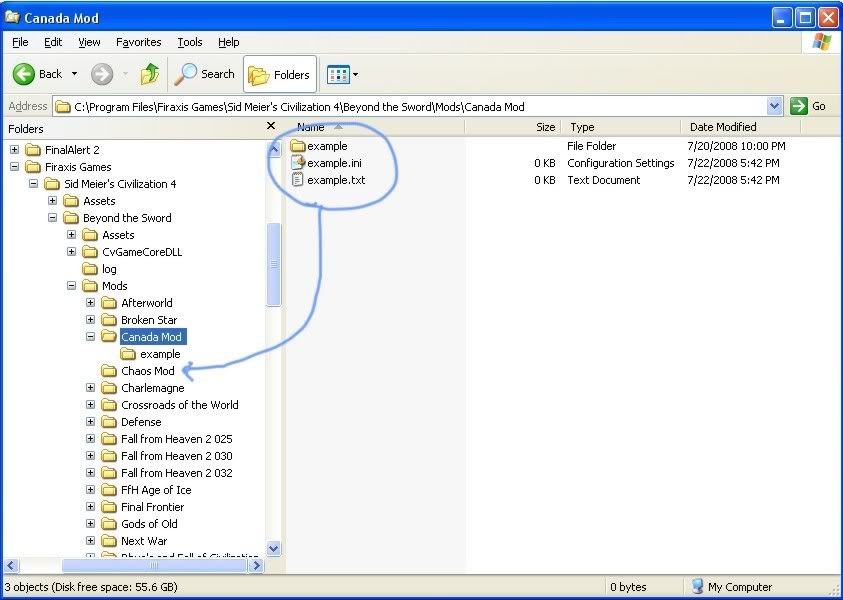Image resolution: width=843 pixels, height=600 pixels.
Task: Select the example.txt file icon
Action: 297,180
